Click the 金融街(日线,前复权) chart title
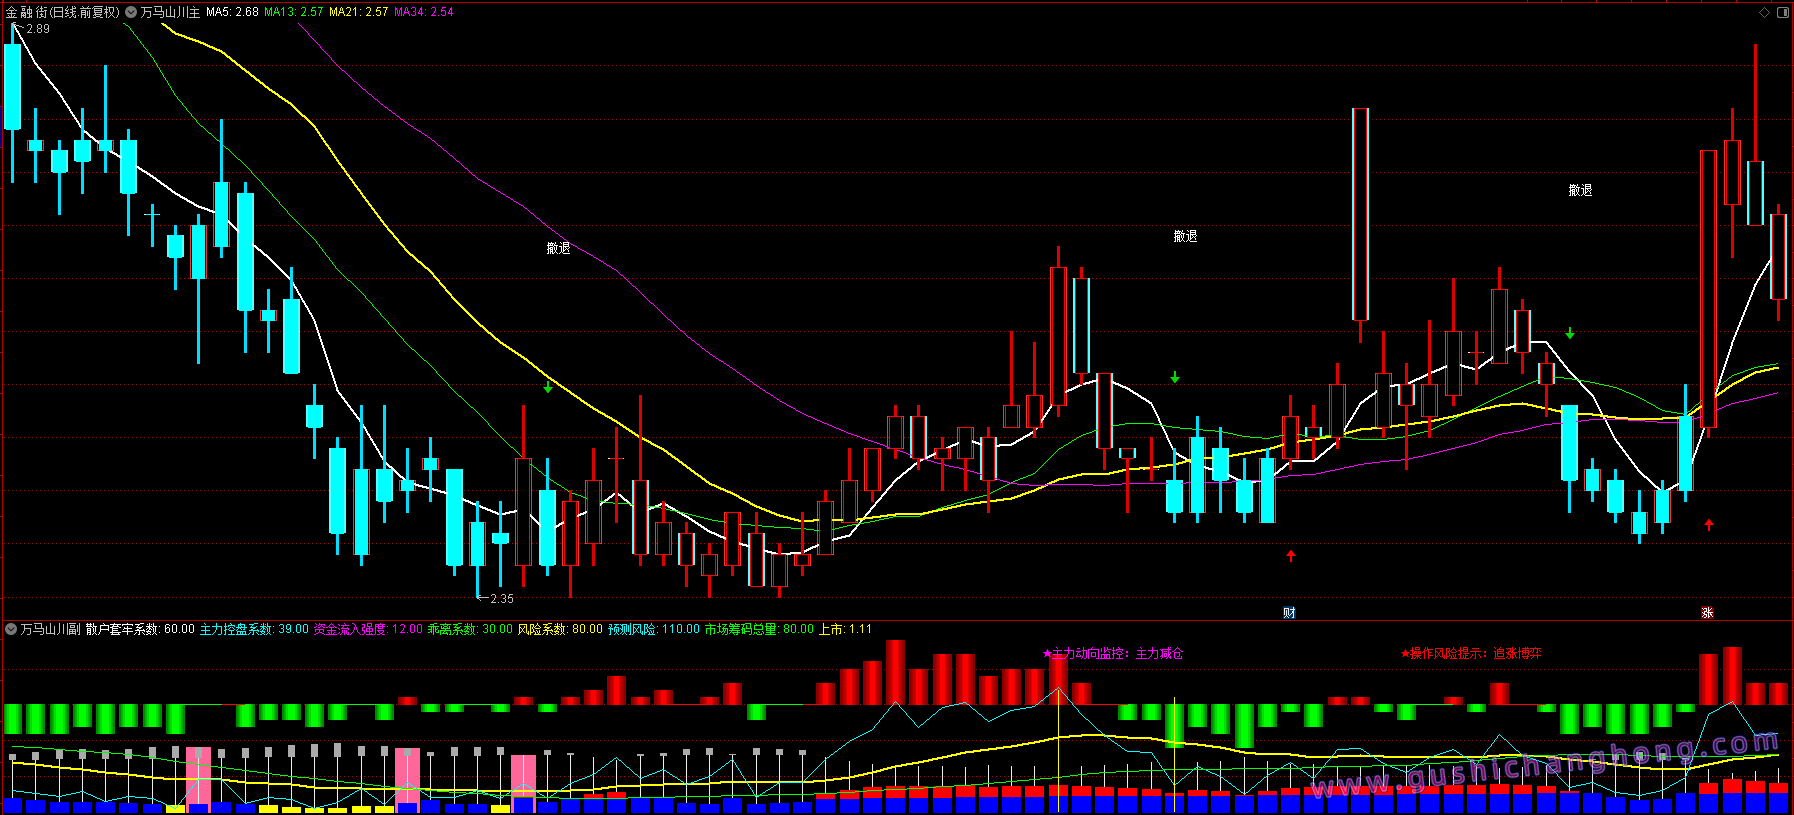The image size is (1794, 815). tap(62, 12)
